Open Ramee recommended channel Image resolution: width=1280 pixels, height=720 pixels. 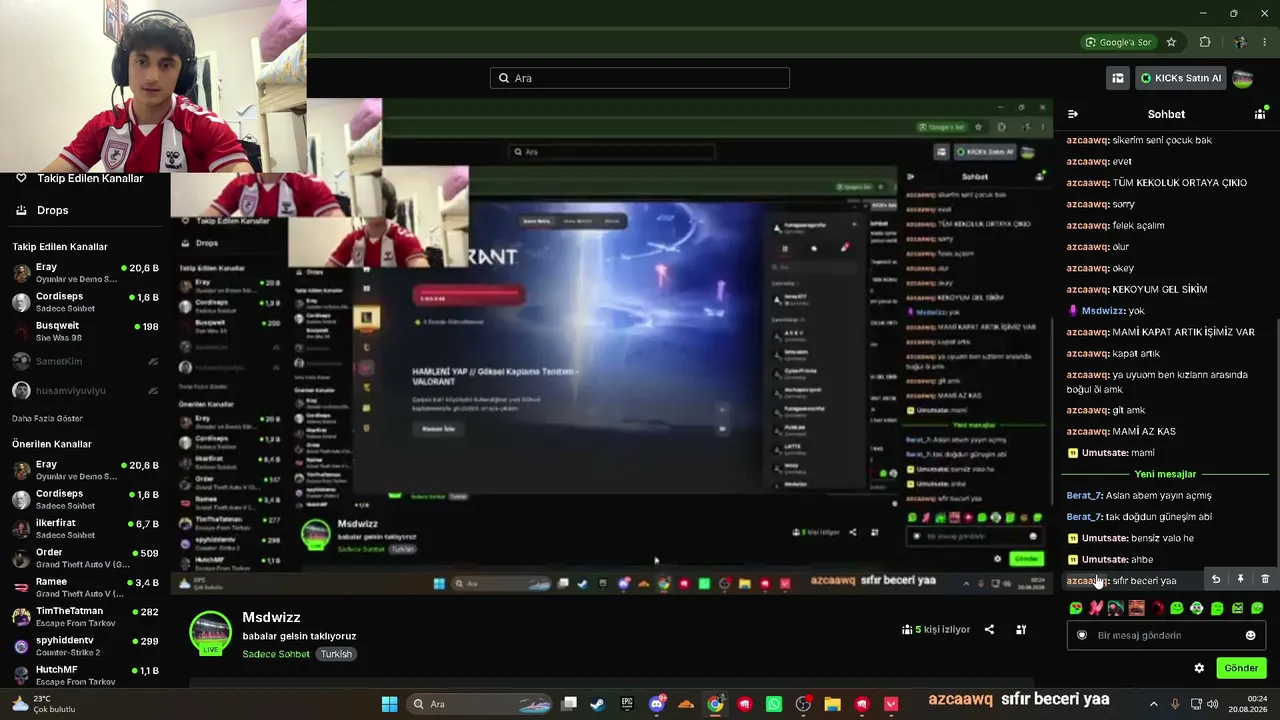click(x=85, y=587)
